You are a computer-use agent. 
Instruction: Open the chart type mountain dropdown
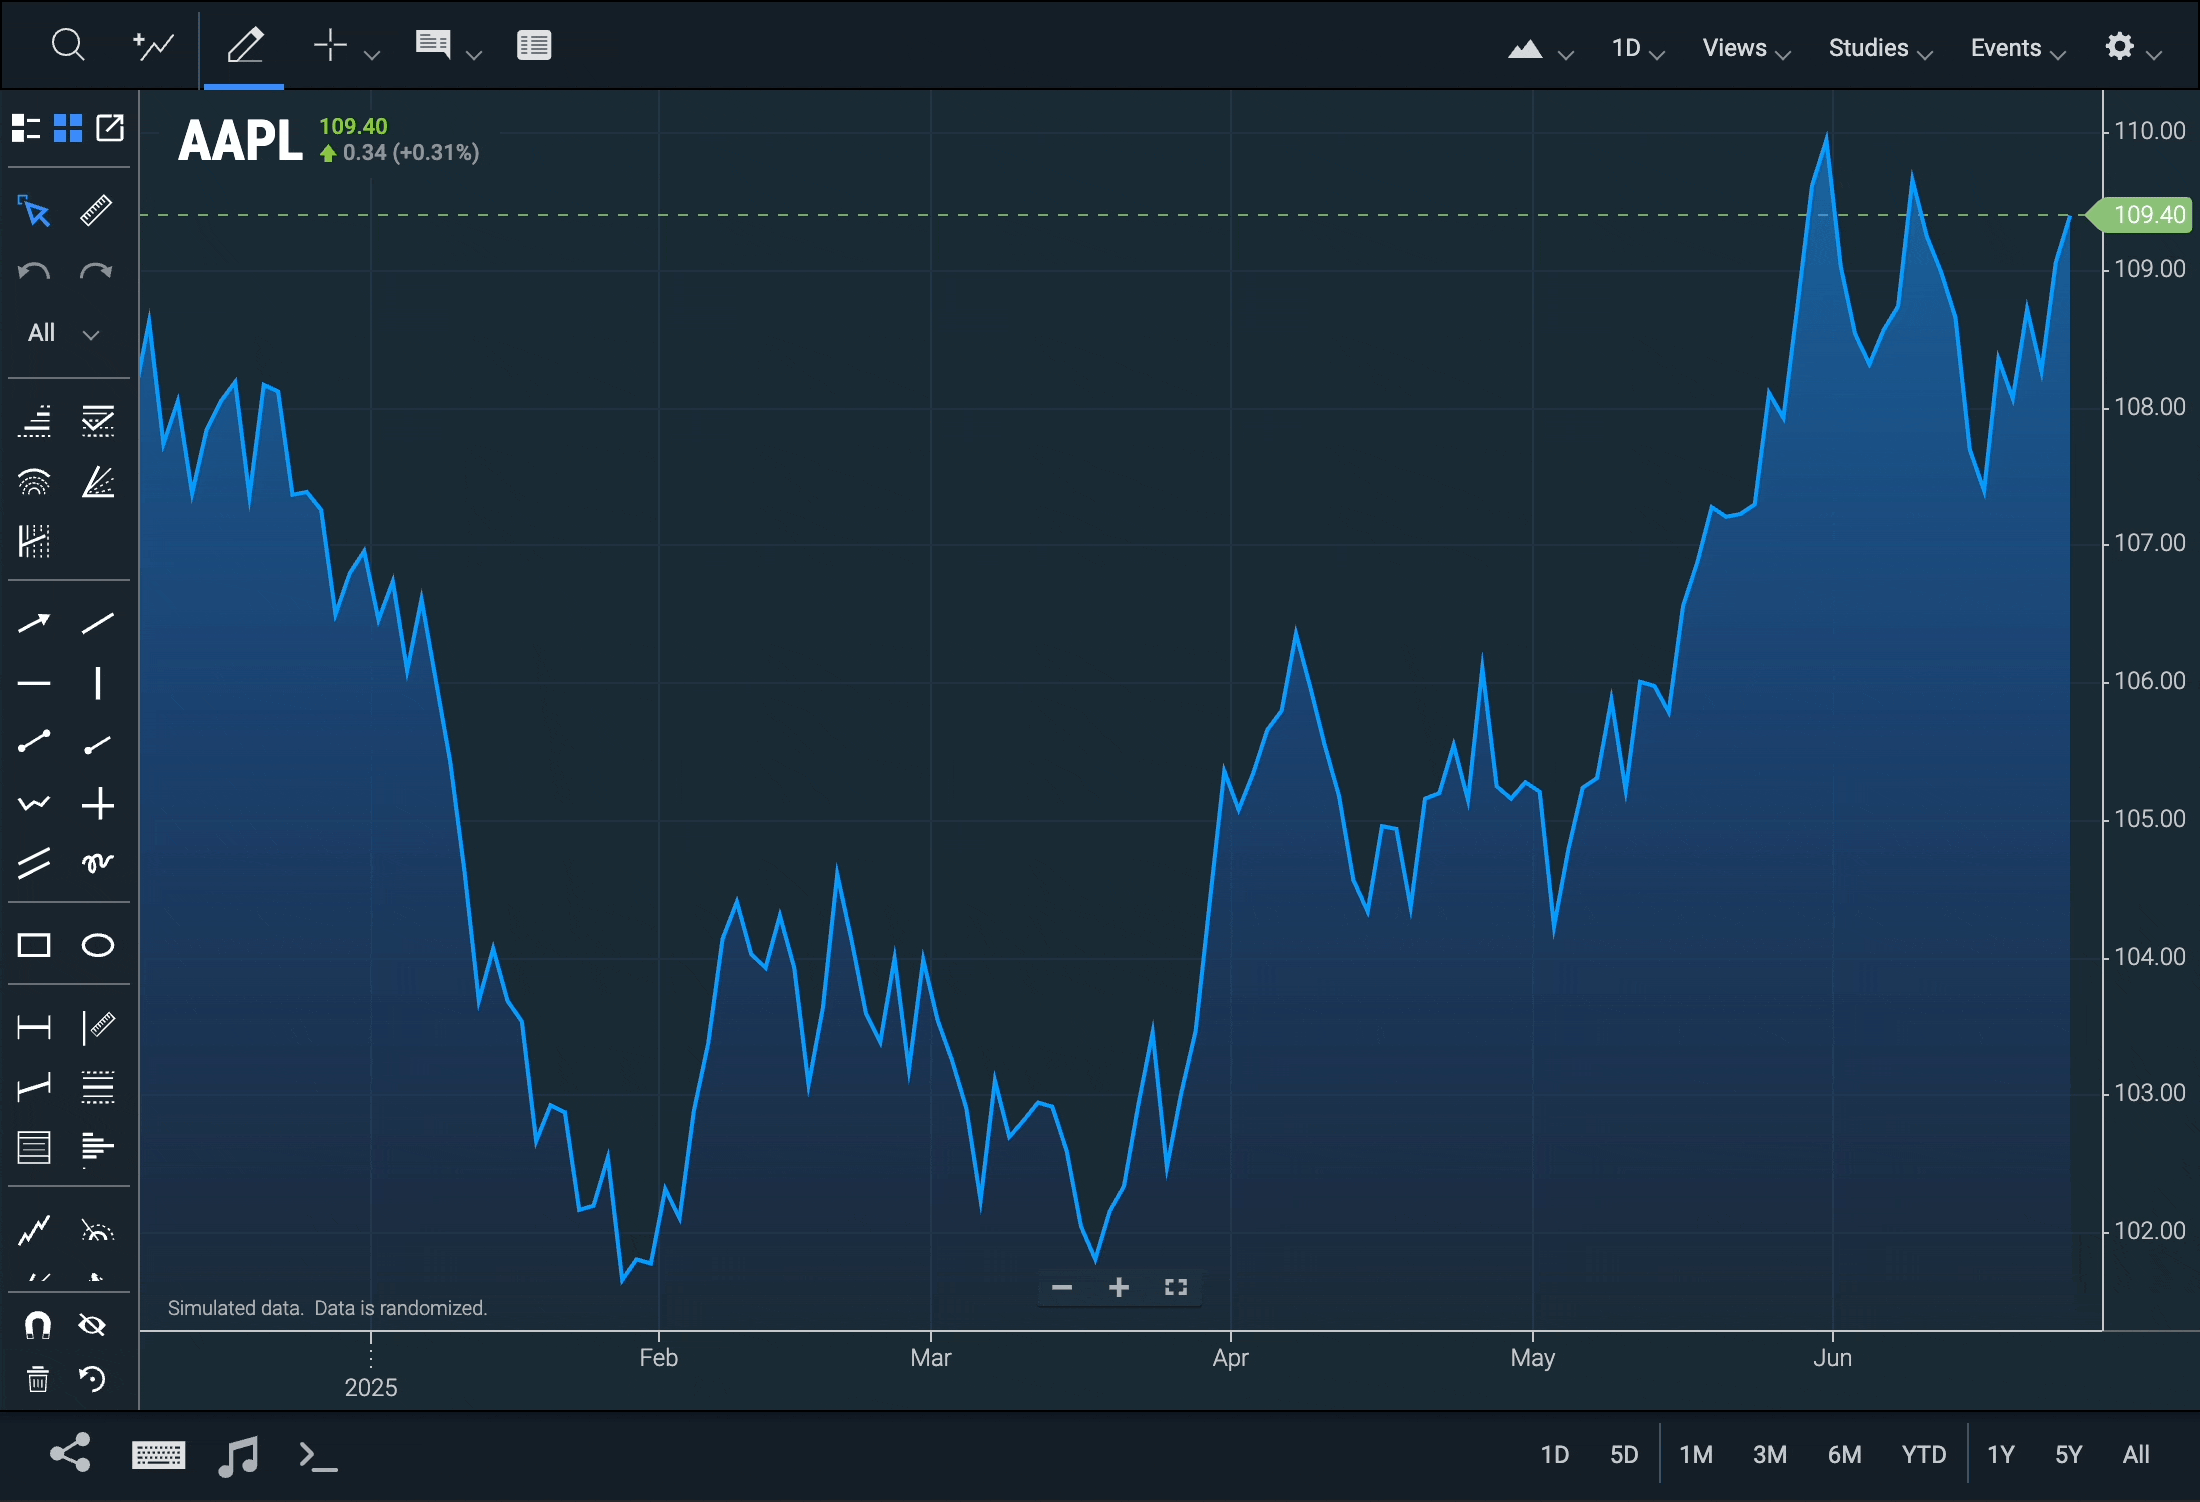tap(1540, 49)
